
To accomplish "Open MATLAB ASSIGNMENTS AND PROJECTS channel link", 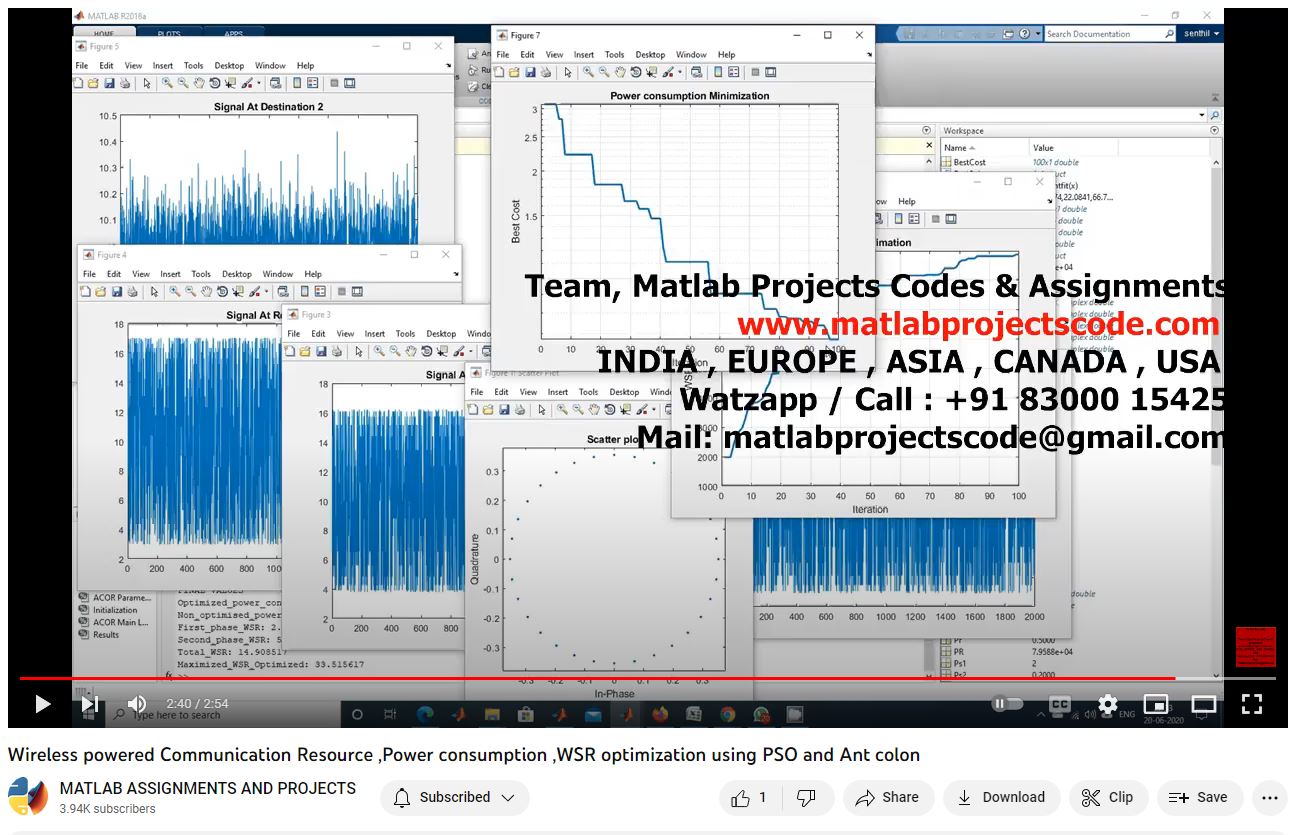I will [x=208, y=788].
